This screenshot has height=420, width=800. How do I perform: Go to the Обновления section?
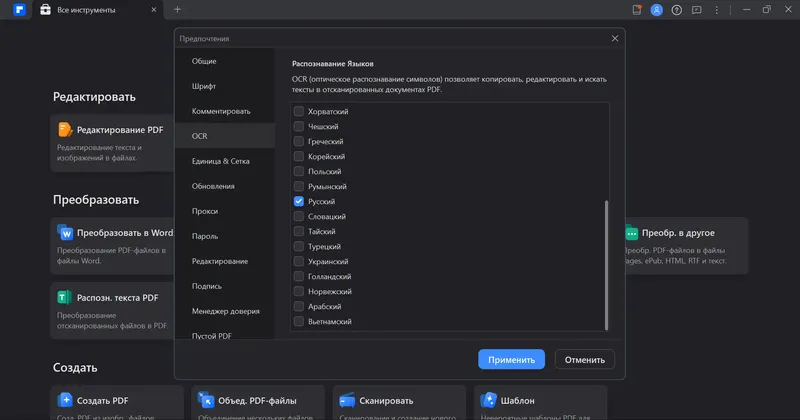[224, 186]
